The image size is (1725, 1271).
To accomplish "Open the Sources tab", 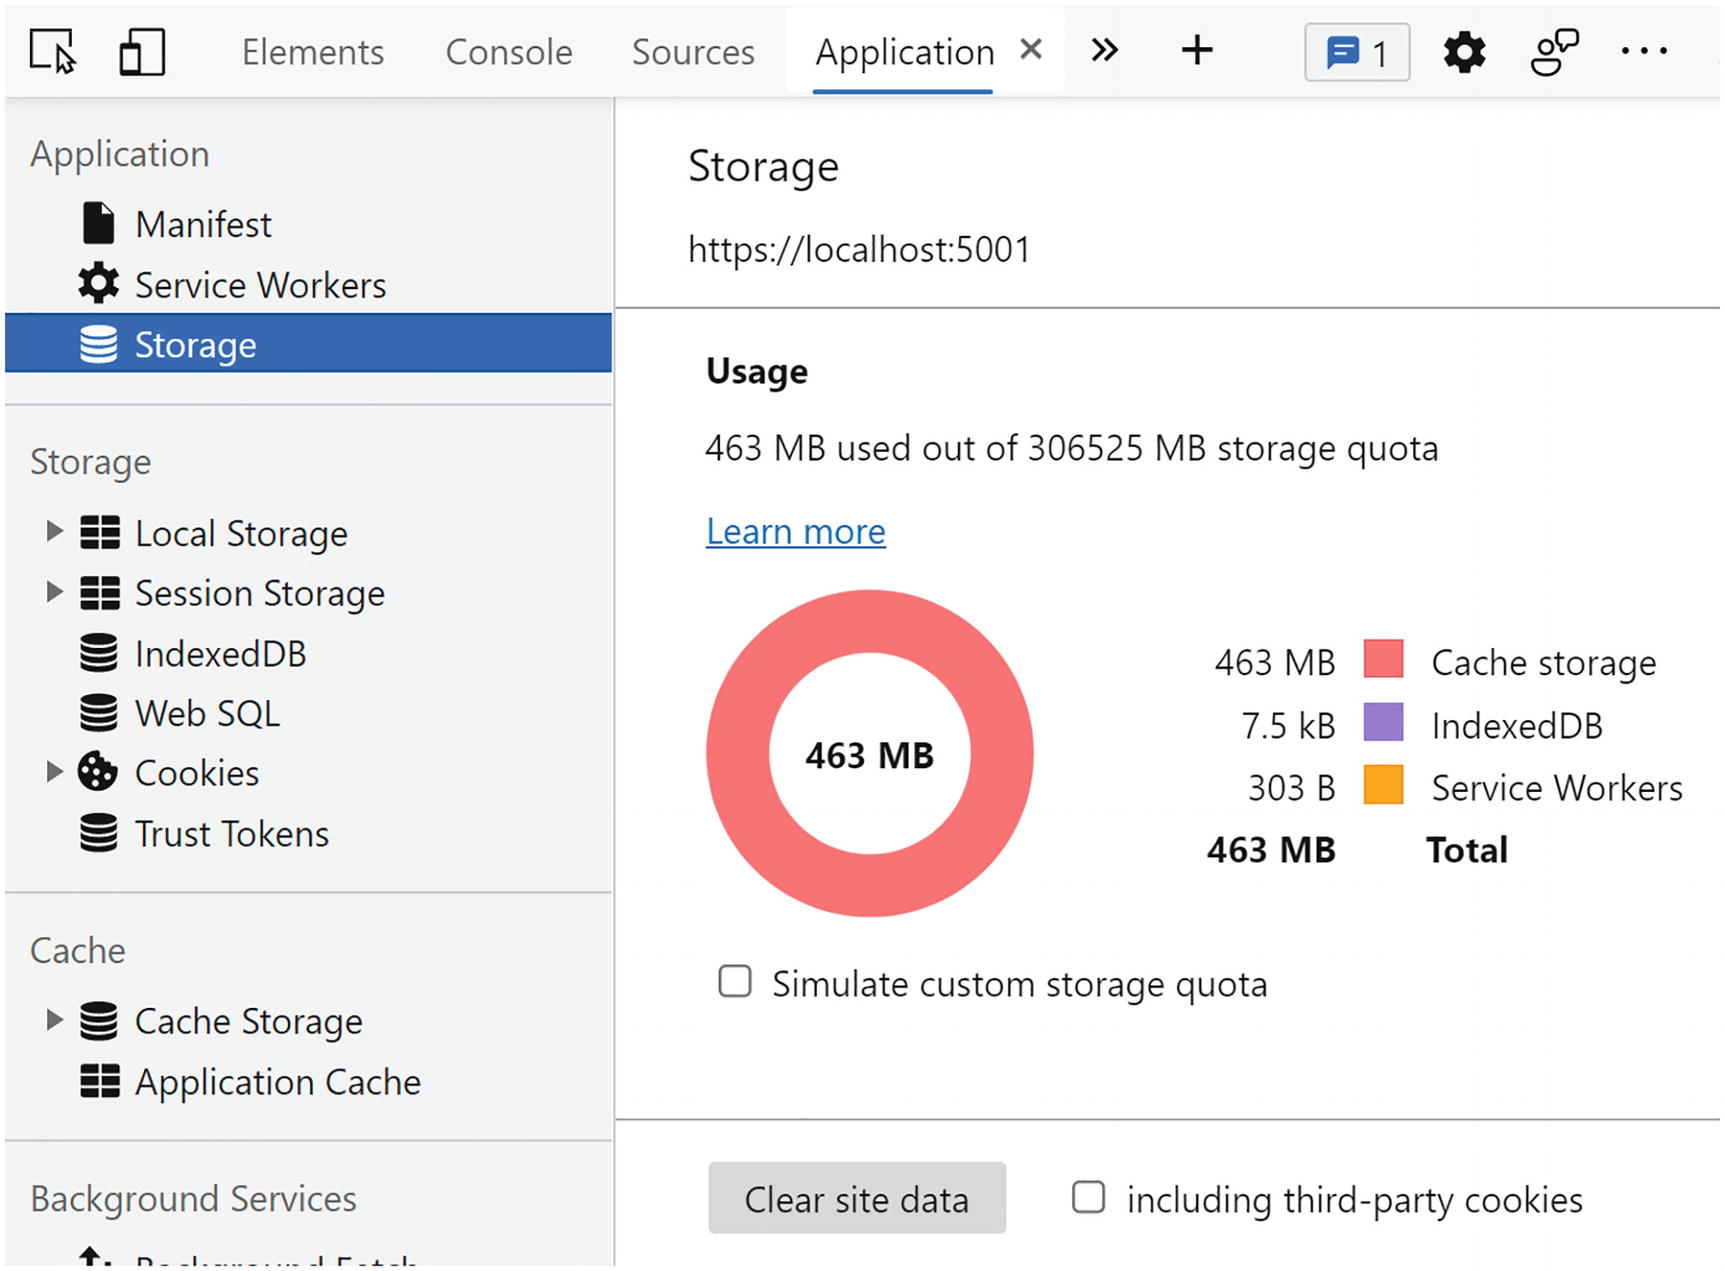I will pos(693,52).
